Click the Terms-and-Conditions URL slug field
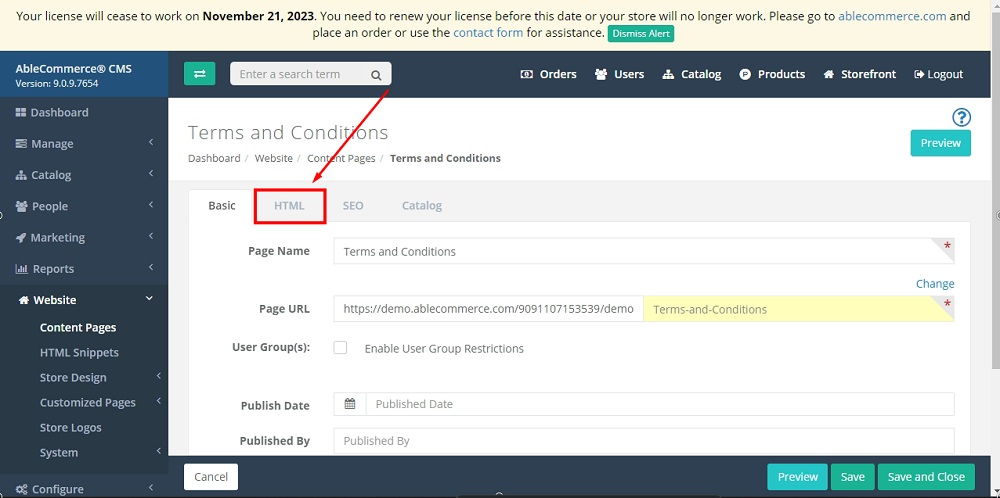The height and width of the screenshot is (498, 1000). click(798, 309)
